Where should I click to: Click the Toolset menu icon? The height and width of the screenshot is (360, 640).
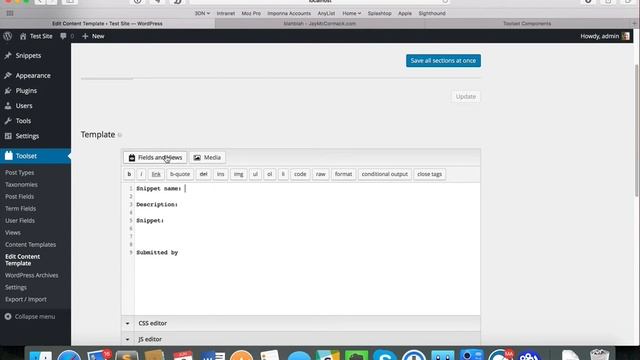click(x=9, y=156)
